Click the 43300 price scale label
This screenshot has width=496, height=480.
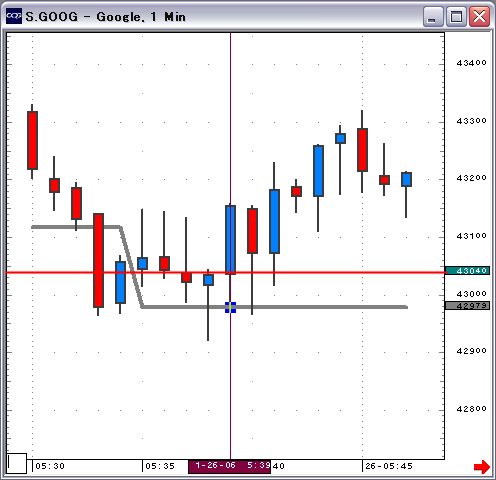point(471,121)
